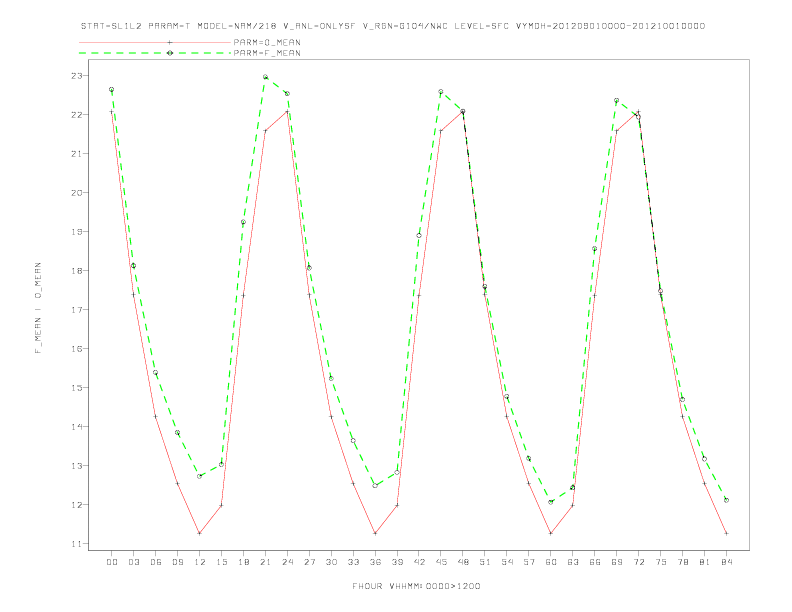
Task: Click the O_MEAN plus marker at hour 12
Action: (x=200, y=533)
